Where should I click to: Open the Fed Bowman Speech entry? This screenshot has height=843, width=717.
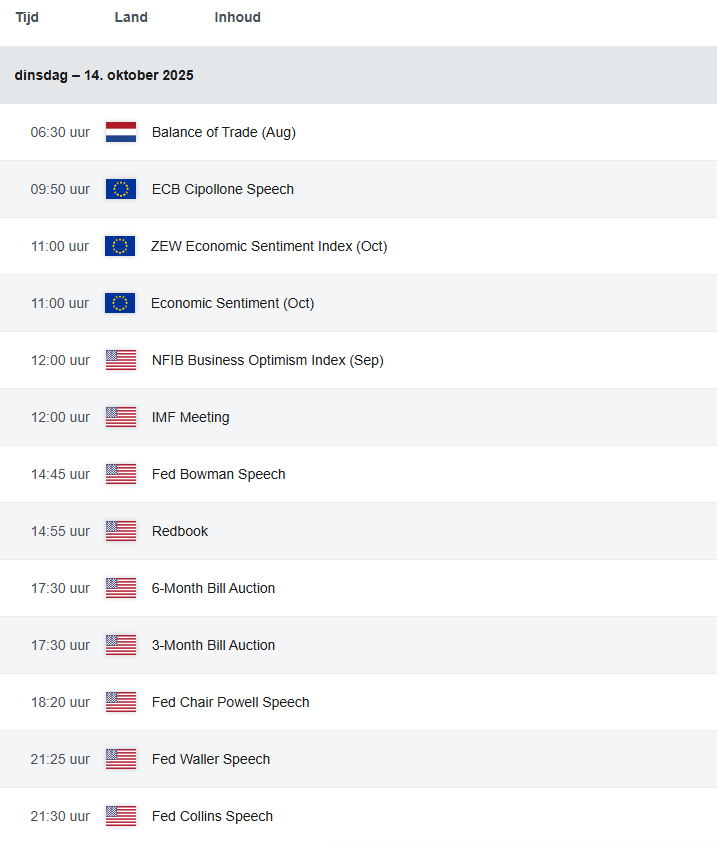pos(218,474)
